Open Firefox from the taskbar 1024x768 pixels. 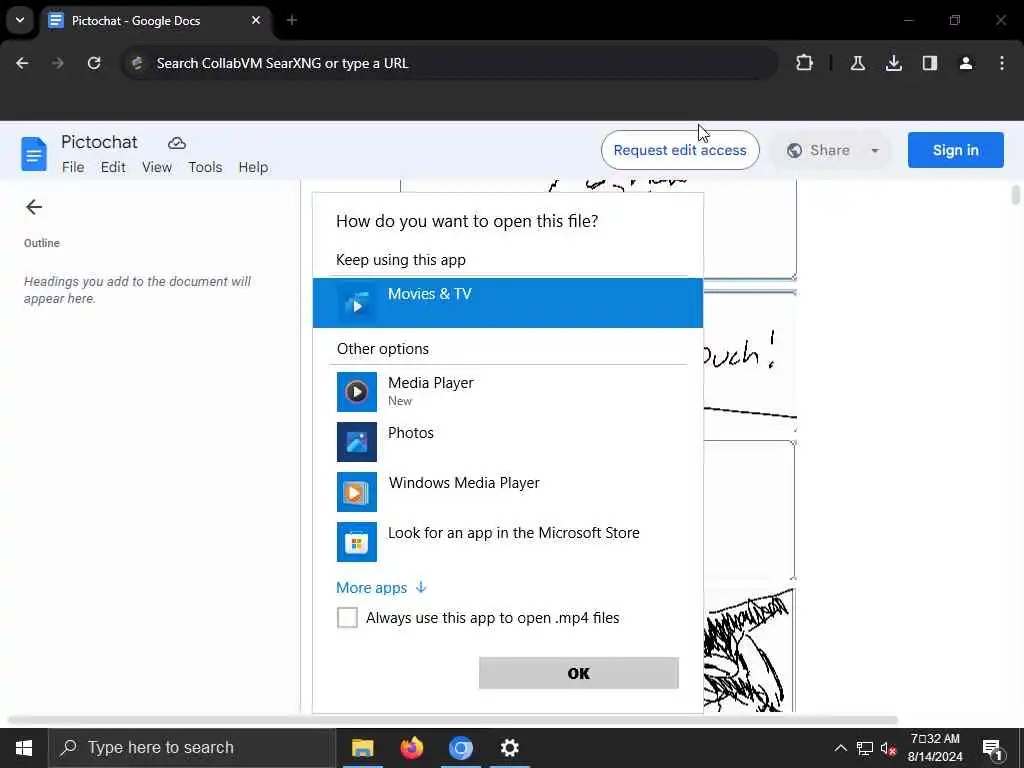(411, 748)
